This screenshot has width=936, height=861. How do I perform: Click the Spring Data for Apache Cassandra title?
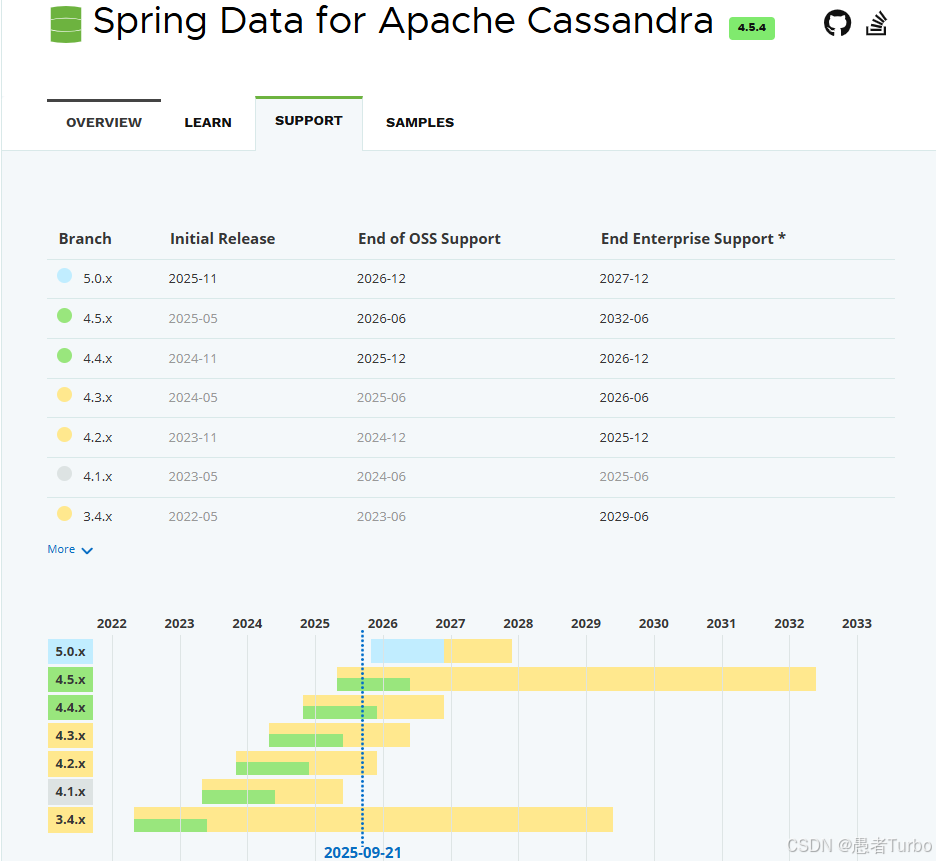[x=403, y=21]
